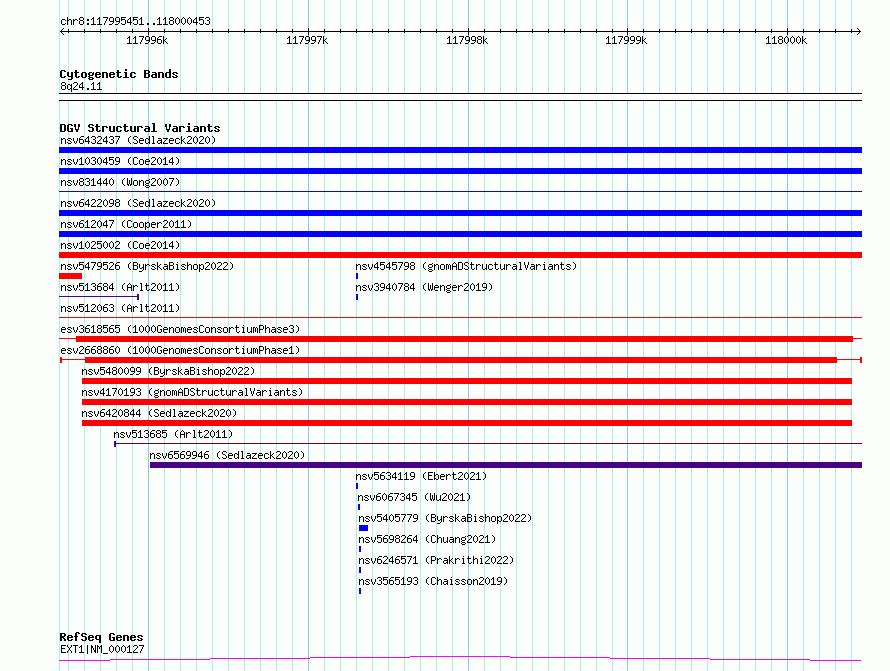The height and width of the screenshot is (671, 890).
Task: Click the red bar under nsv1025002 (Coe2014)
Action: click(x=460, y=255)
